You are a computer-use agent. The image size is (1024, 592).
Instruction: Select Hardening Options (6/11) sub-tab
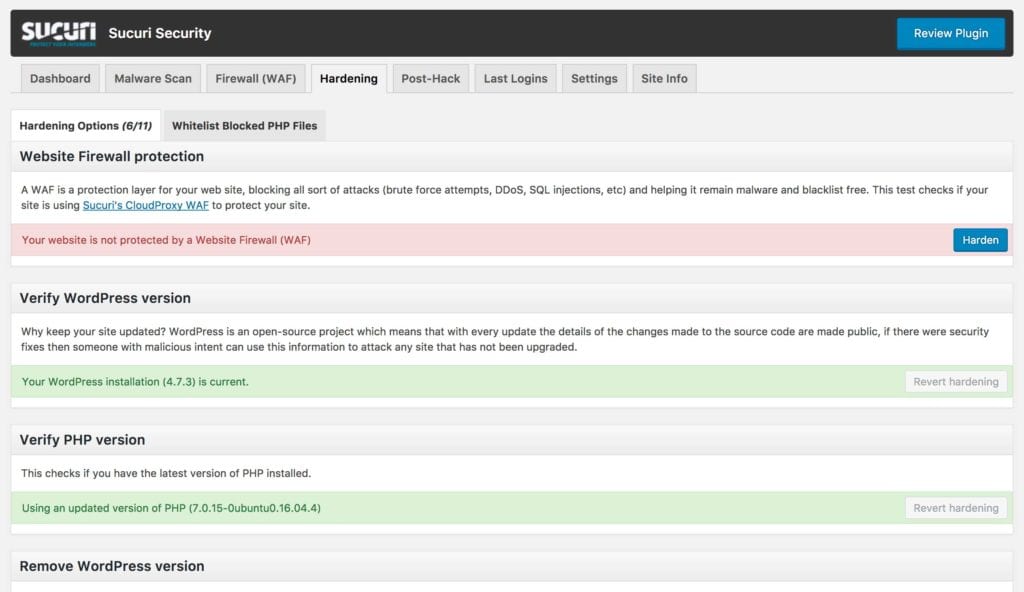(x=86, y=125)
